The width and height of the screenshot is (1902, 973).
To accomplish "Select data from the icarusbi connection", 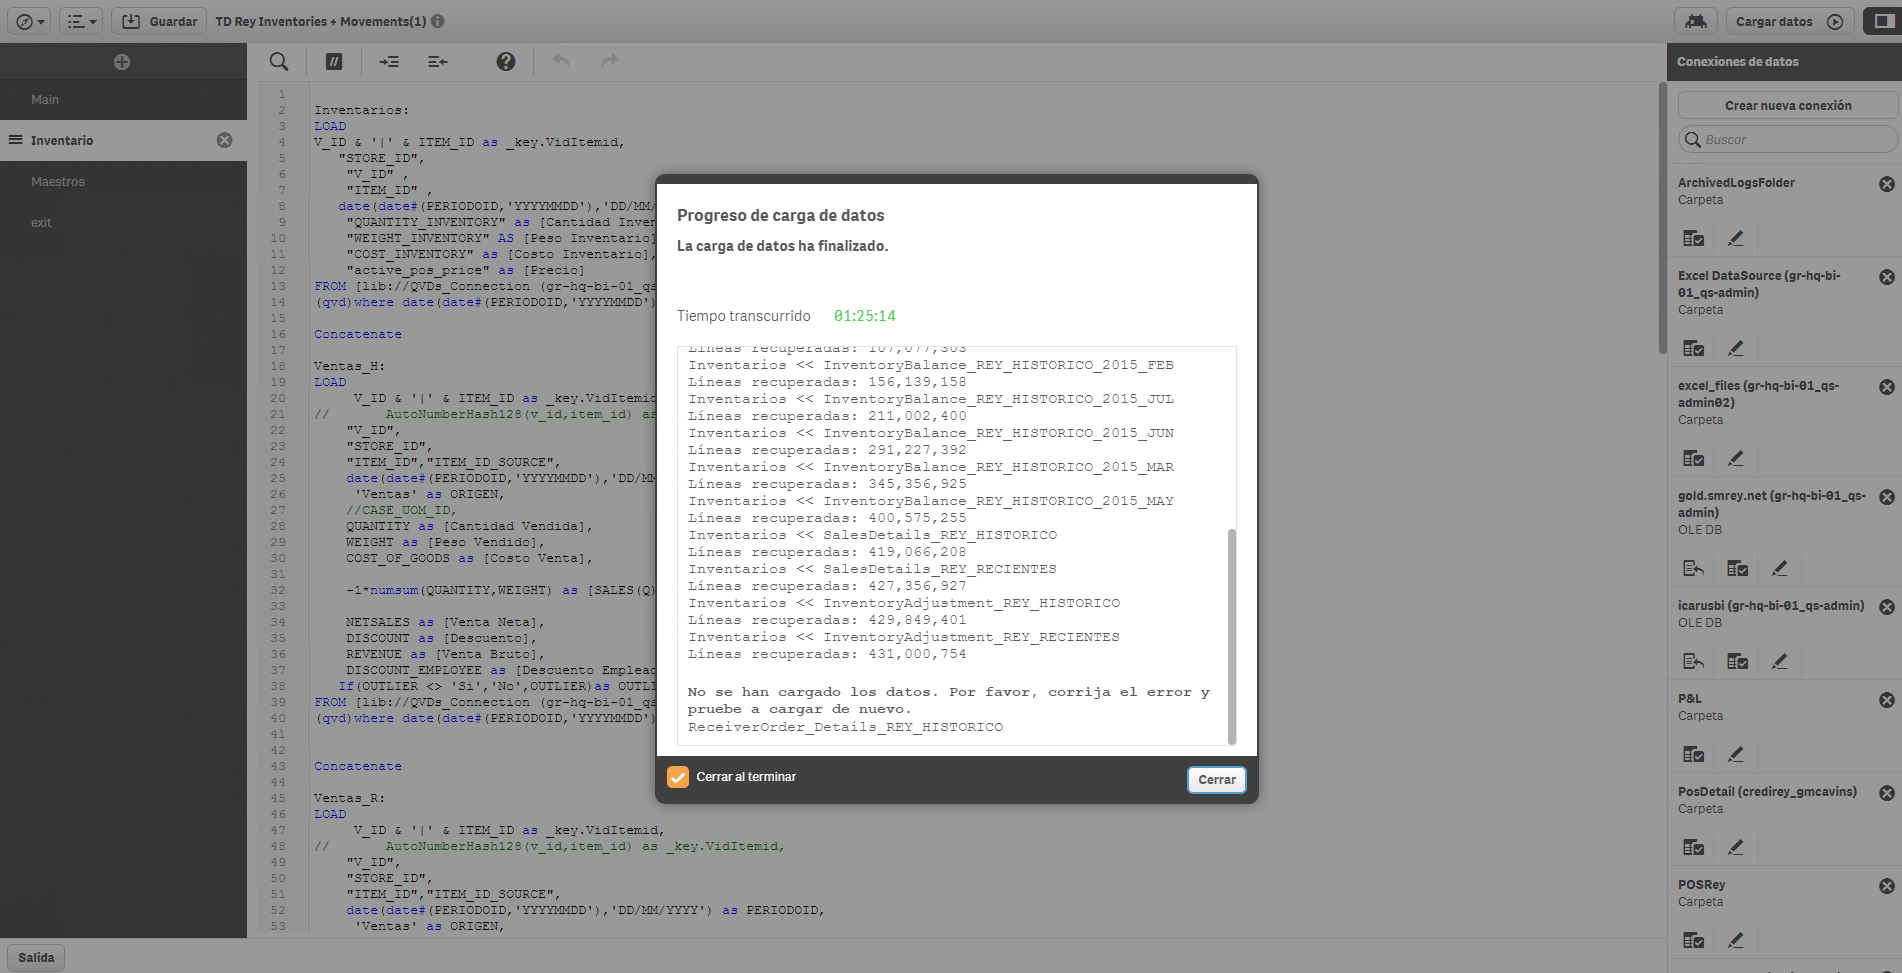I will (1737, 661).
